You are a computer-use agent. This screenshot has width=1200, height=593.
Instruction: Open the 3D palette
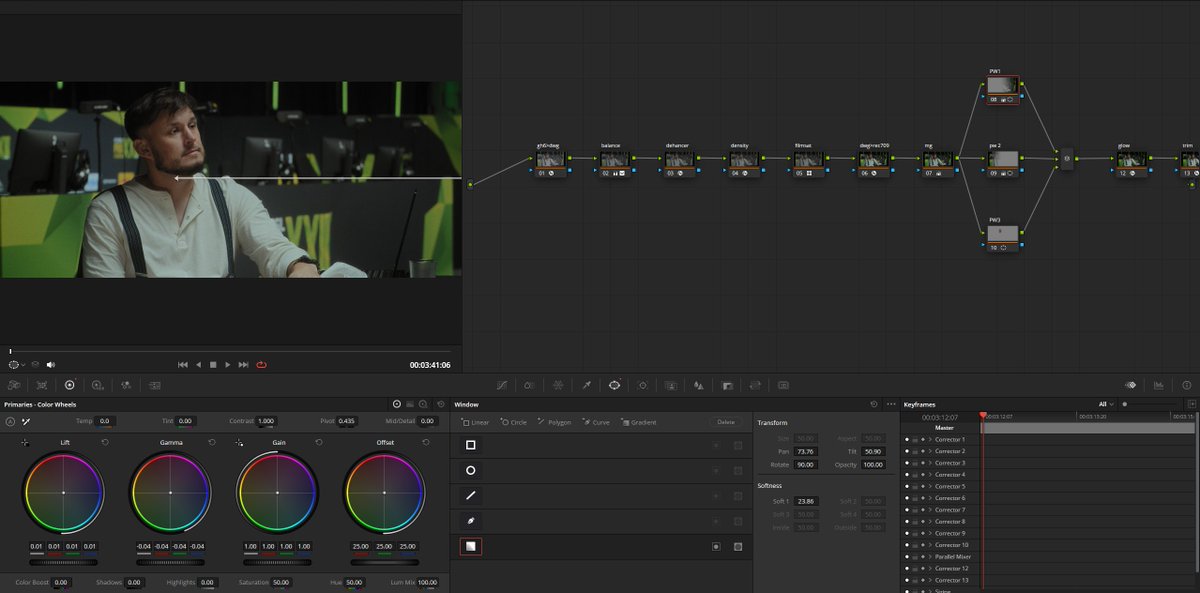784,385
